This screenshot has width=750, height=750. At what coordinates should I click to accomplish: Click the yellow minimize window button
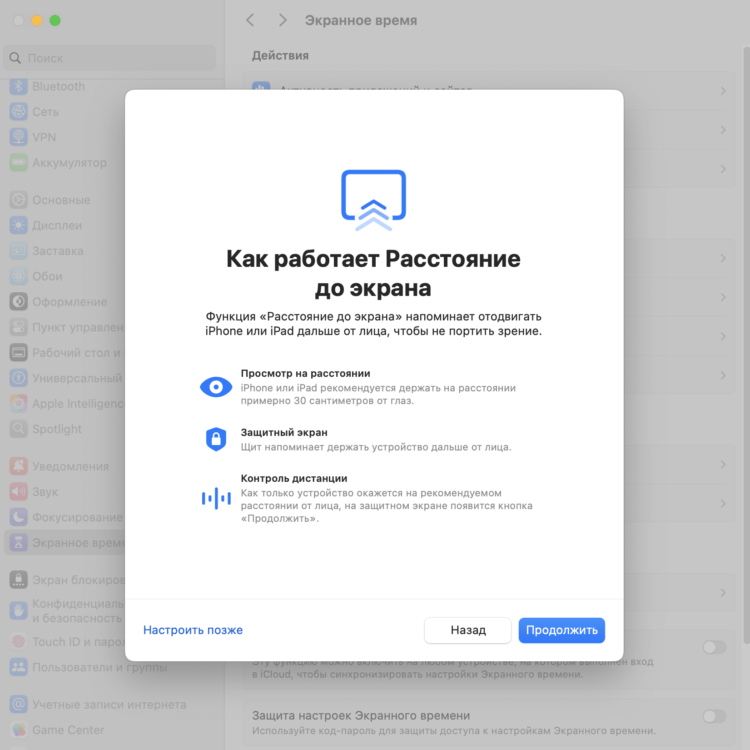pyautogui.click(x=37, y=20)
